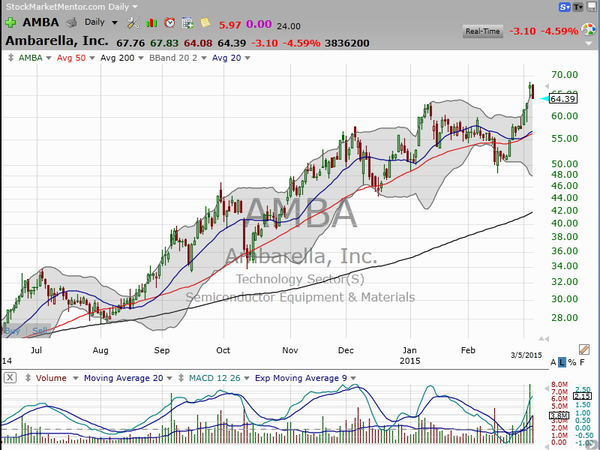Image resolution: width=600 pixels, height=450 pixels.
Task: Click the resize handle left of AMBA legend
Action: [x=11, y=58]
